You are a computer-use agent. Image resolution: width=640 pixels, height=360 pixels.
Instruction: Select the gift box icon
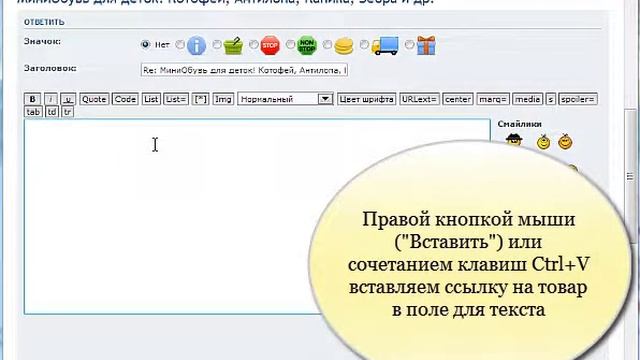coord(426,45)
